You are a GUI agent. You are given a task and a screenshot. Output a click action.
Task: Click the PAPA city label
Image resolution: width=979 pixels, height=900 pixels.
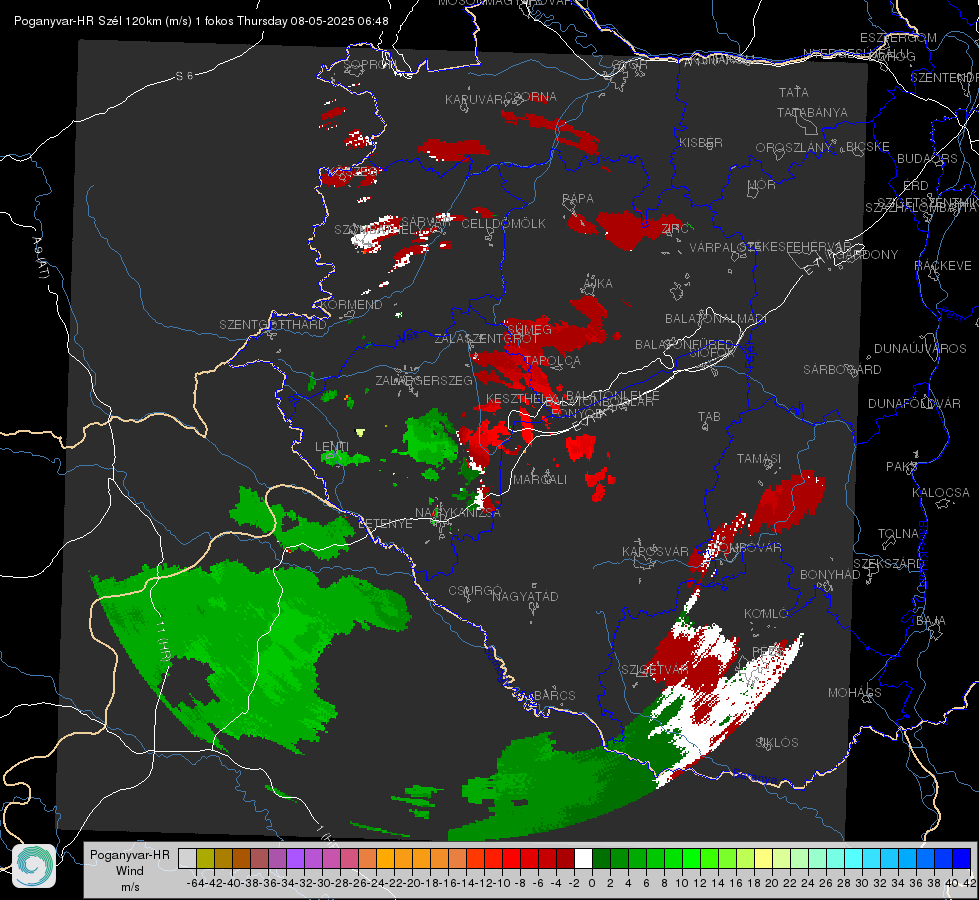click(x=578, y=199)
